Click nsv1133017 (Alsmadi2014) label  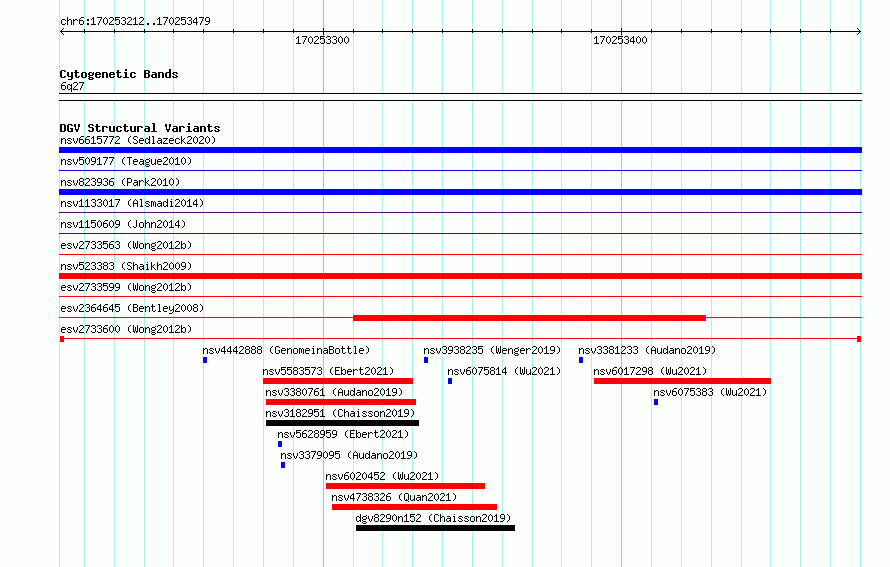point(132,203)
